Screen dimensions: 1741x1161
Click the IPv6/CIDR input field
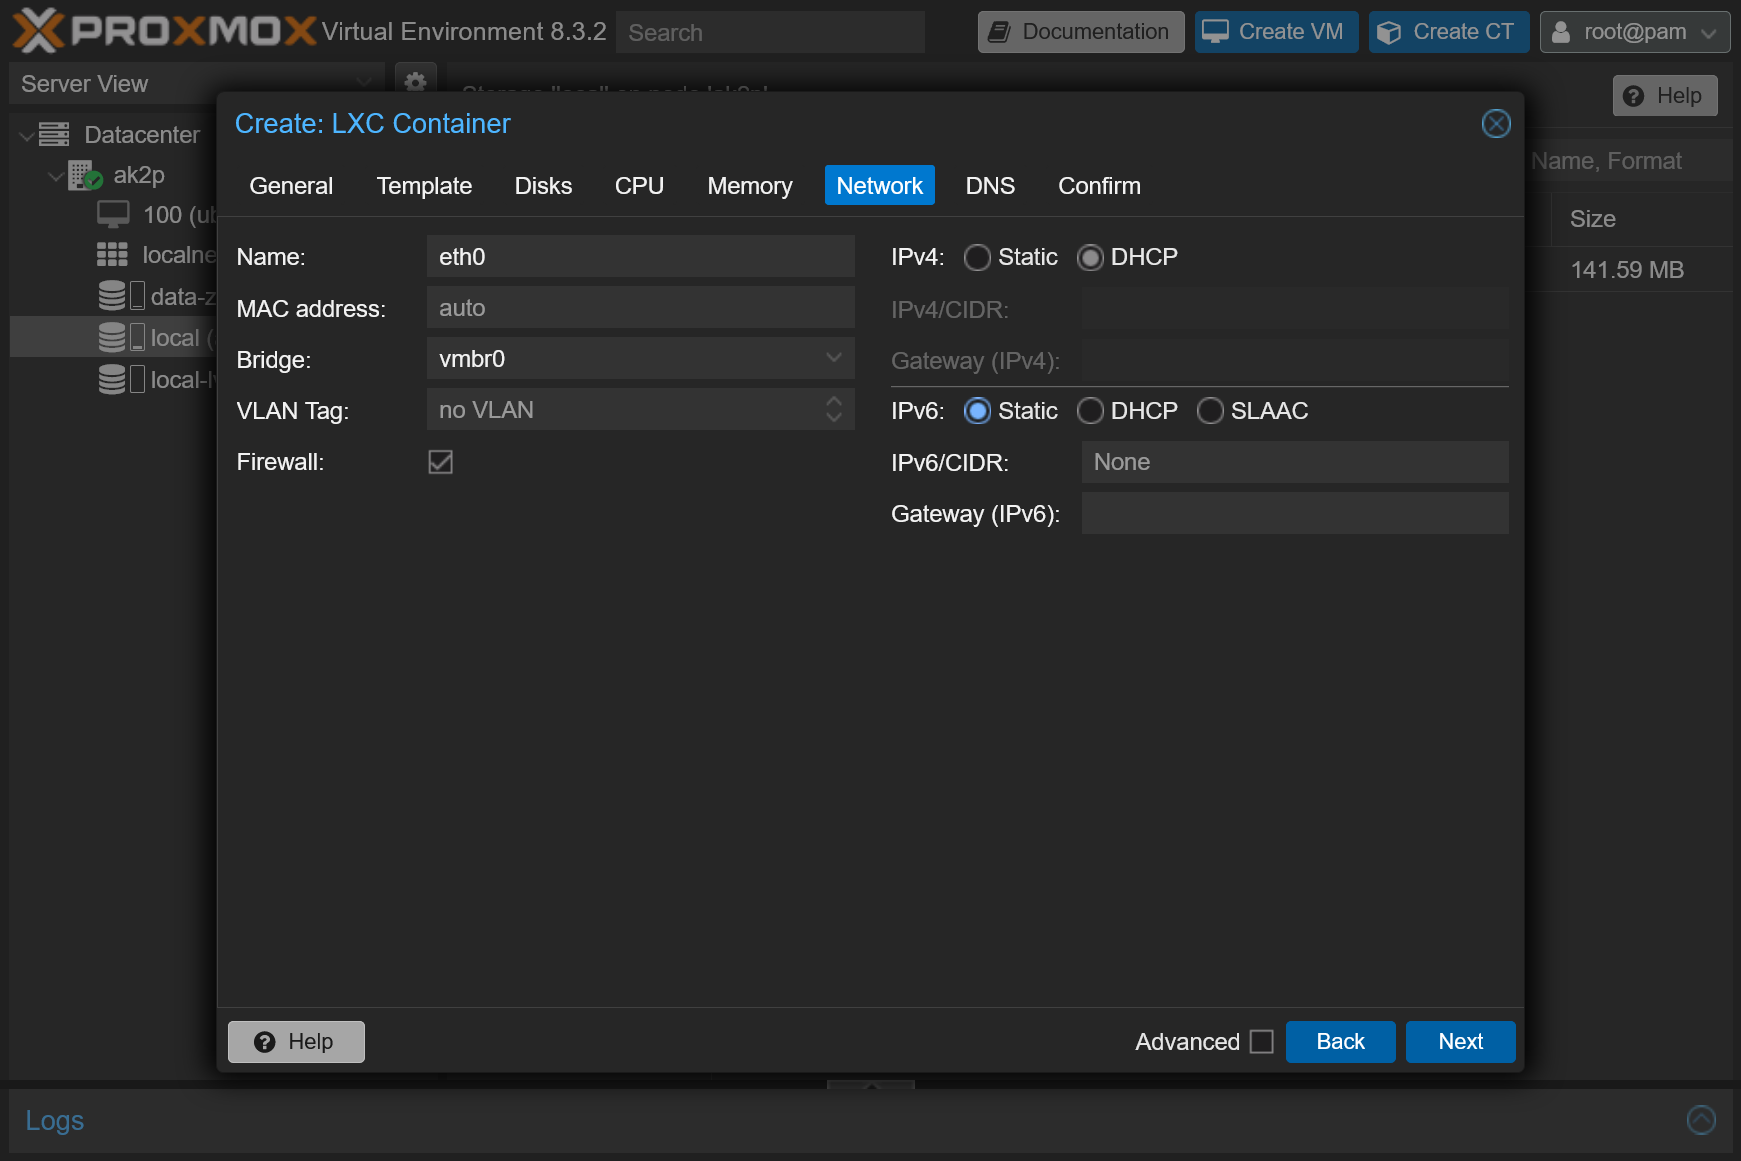click(x=1295, y=462)
